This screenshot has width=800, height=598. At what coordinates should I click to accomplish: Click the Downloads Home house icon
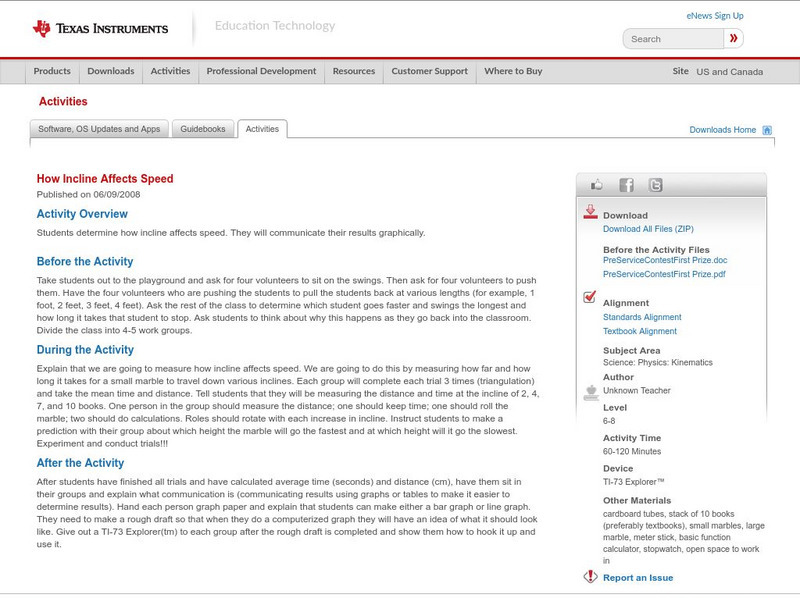tap(766, 129)
